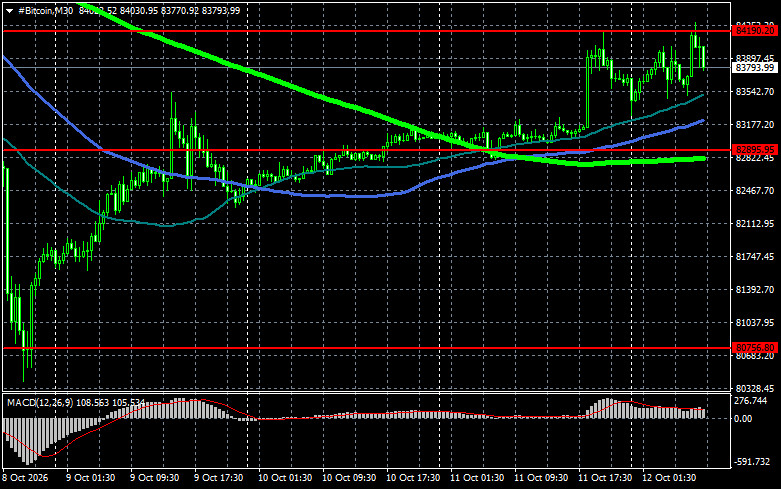
Task: Select the 84030.95 high value in title
Action: tap(138, 10)
